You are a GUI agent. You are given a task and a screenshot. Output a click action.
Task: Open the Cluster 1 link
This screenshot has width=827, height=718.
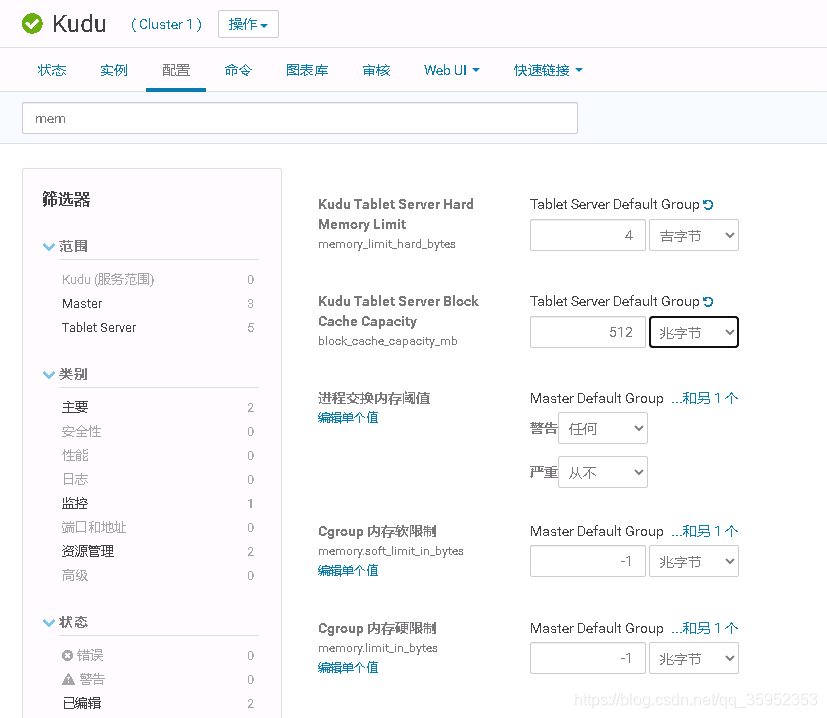(167, 24)
